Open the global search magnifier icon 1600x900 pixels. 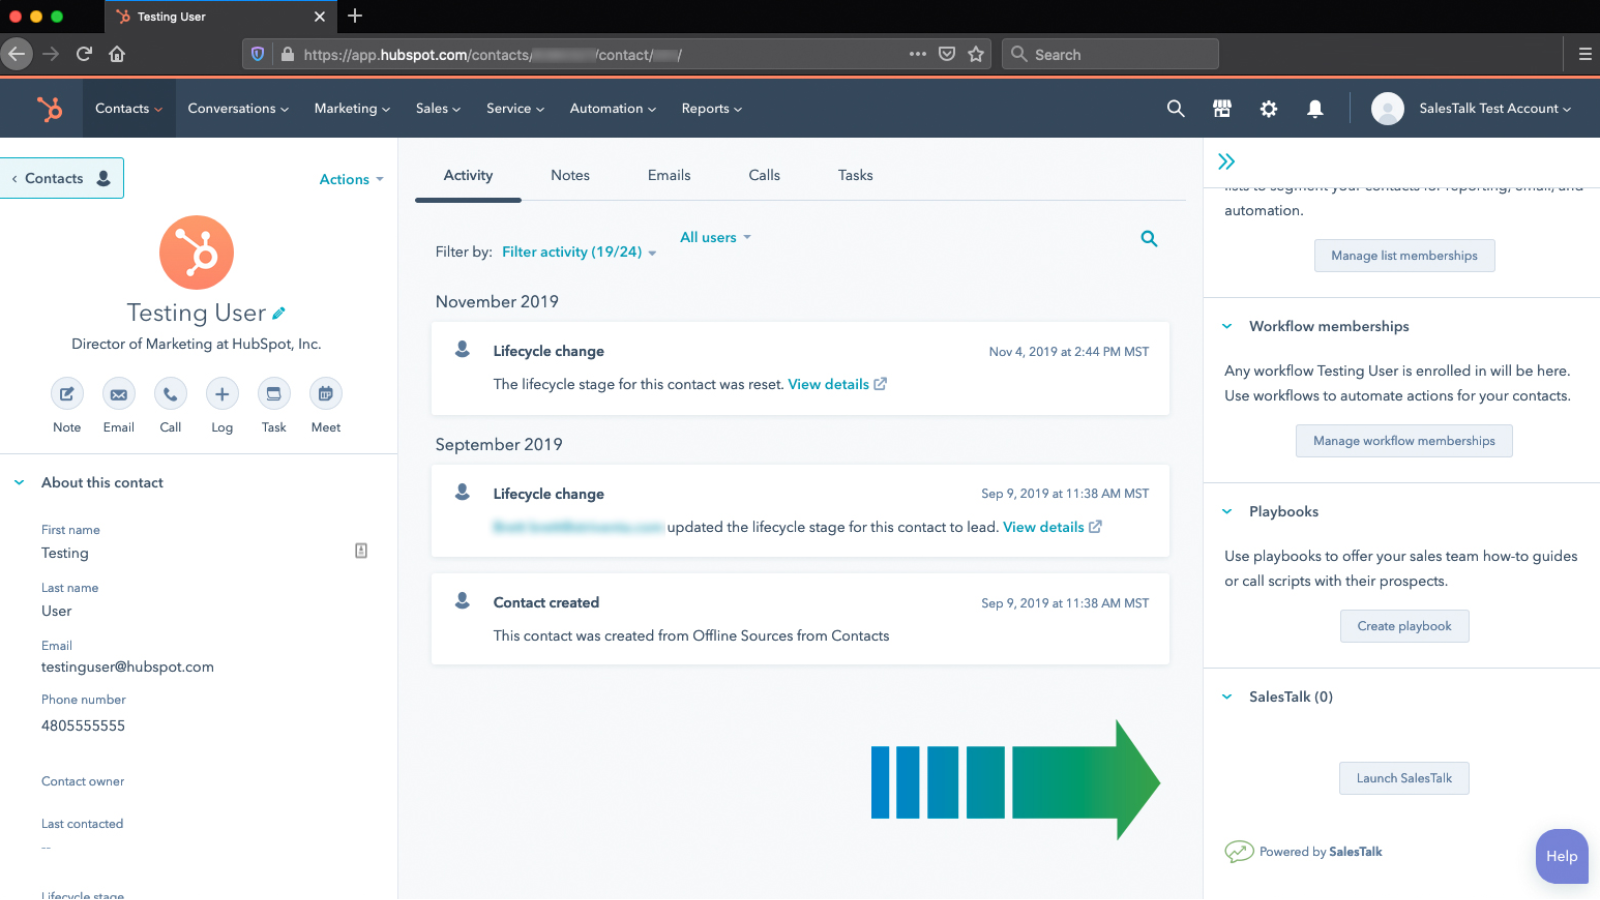tap(1176, 108)
